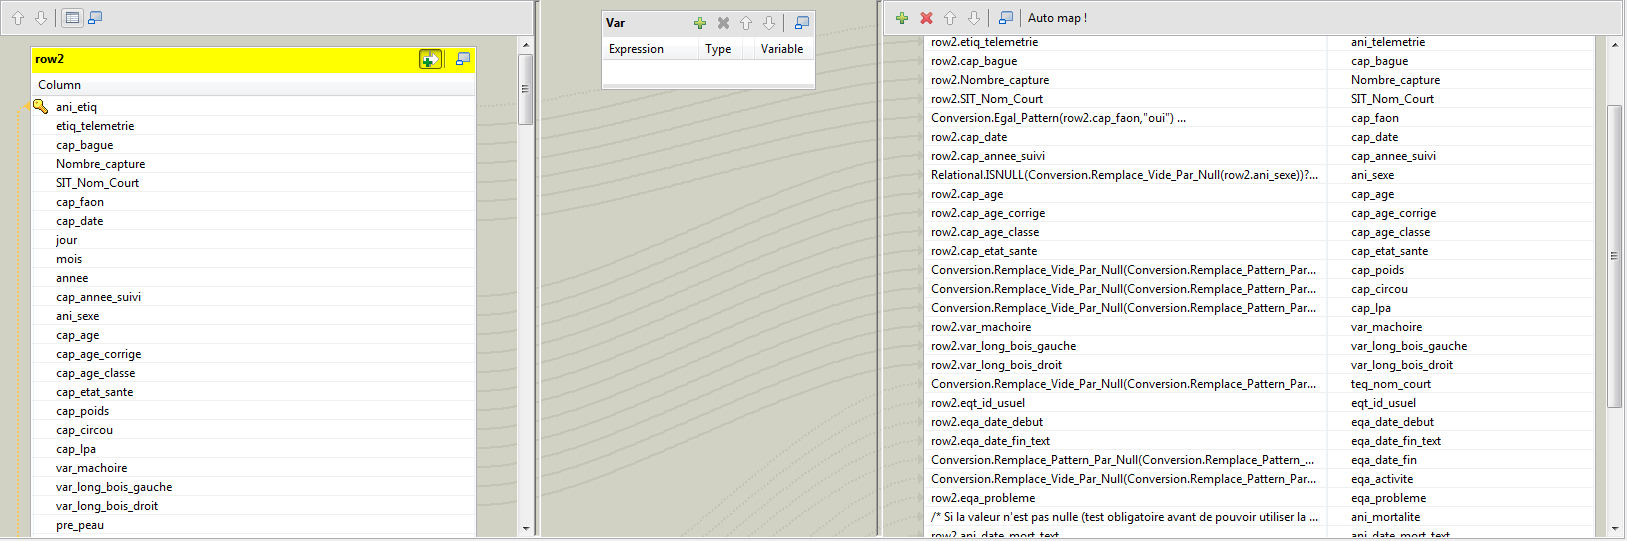Click Var panel move down arrow
Image resolution: width=1627 pixels, height=541 pixels.
[x=769, y=23]
